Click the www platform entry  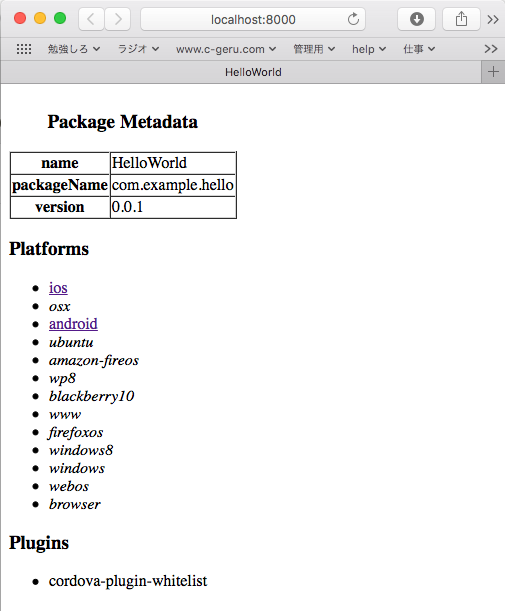pyautogui.click(x=65, y=415)
